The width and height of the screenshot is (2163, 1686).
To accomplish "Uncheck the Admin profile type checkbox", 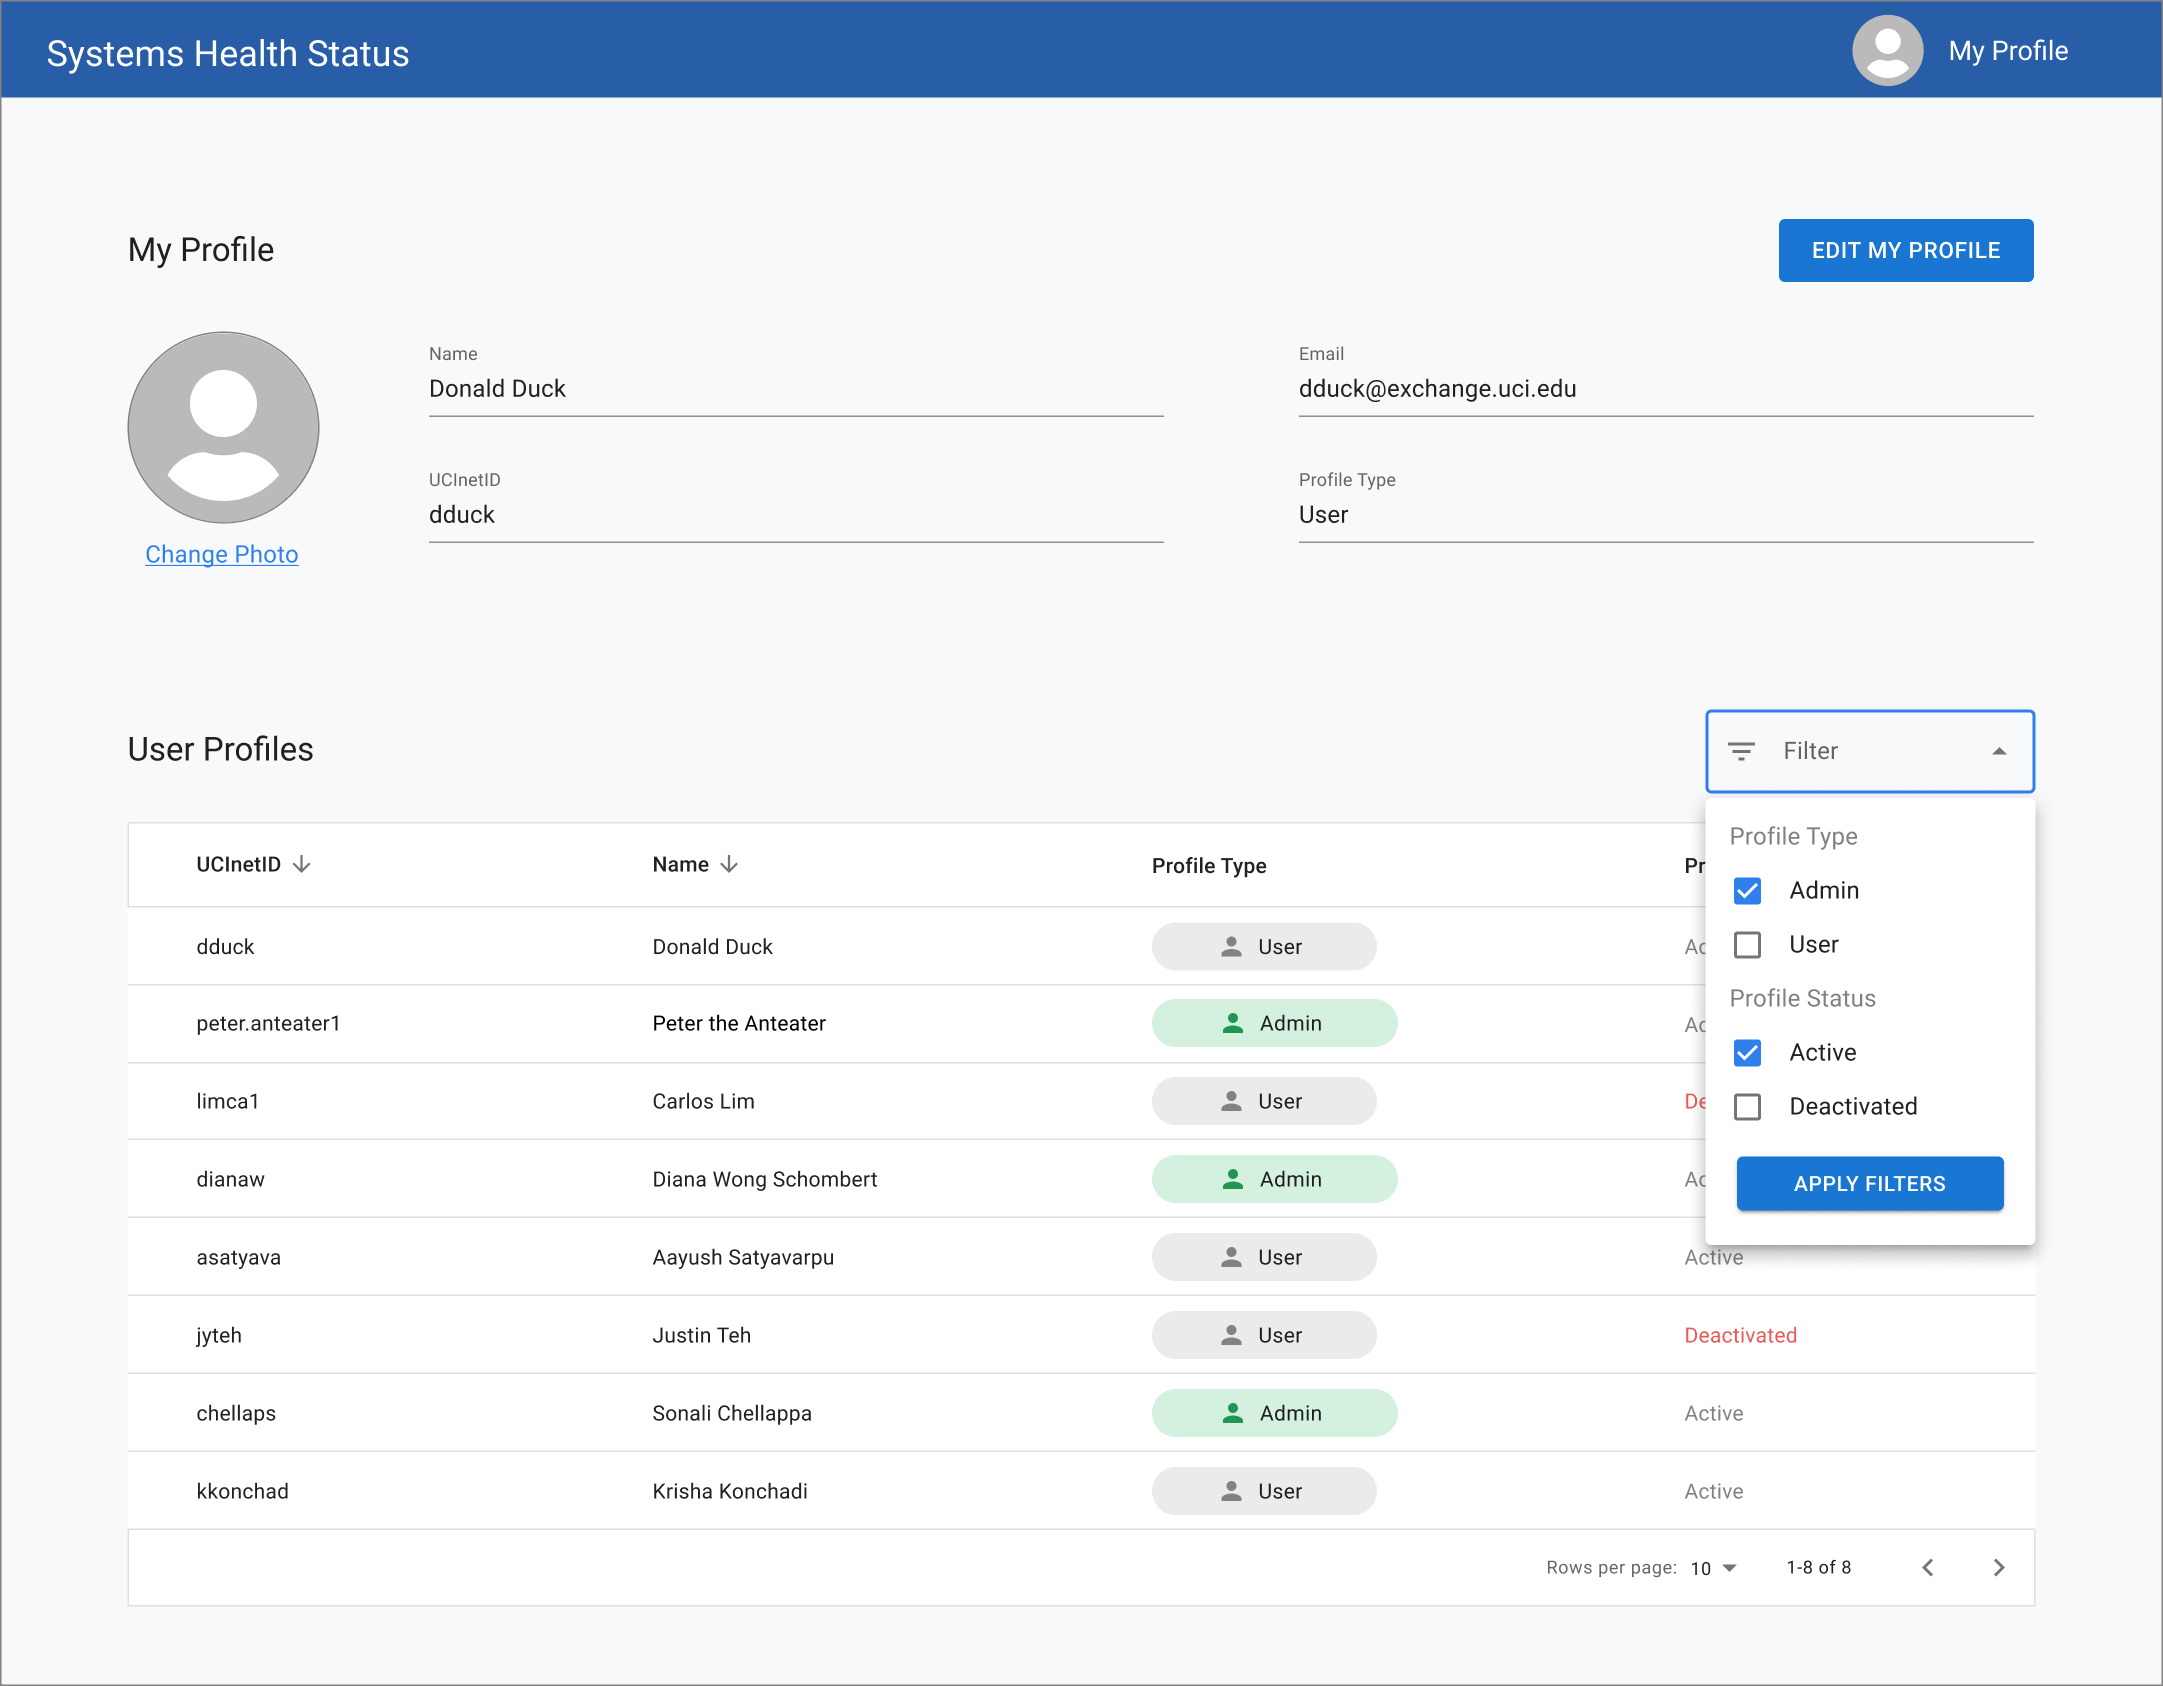I will 1747,890.
